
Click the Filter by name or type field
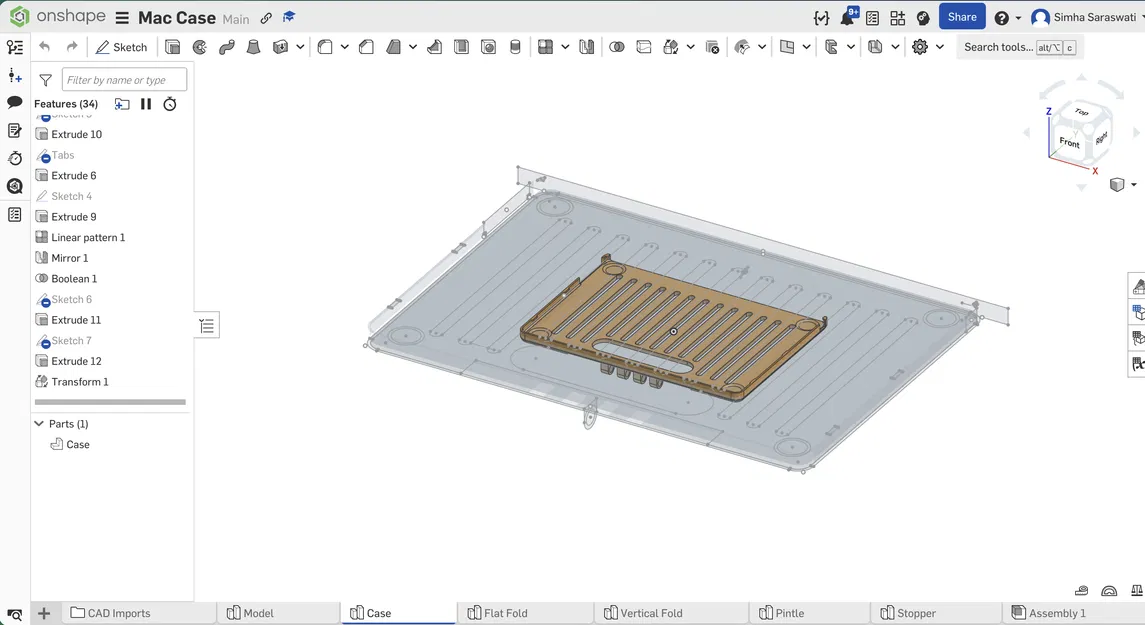pos(124,80)
